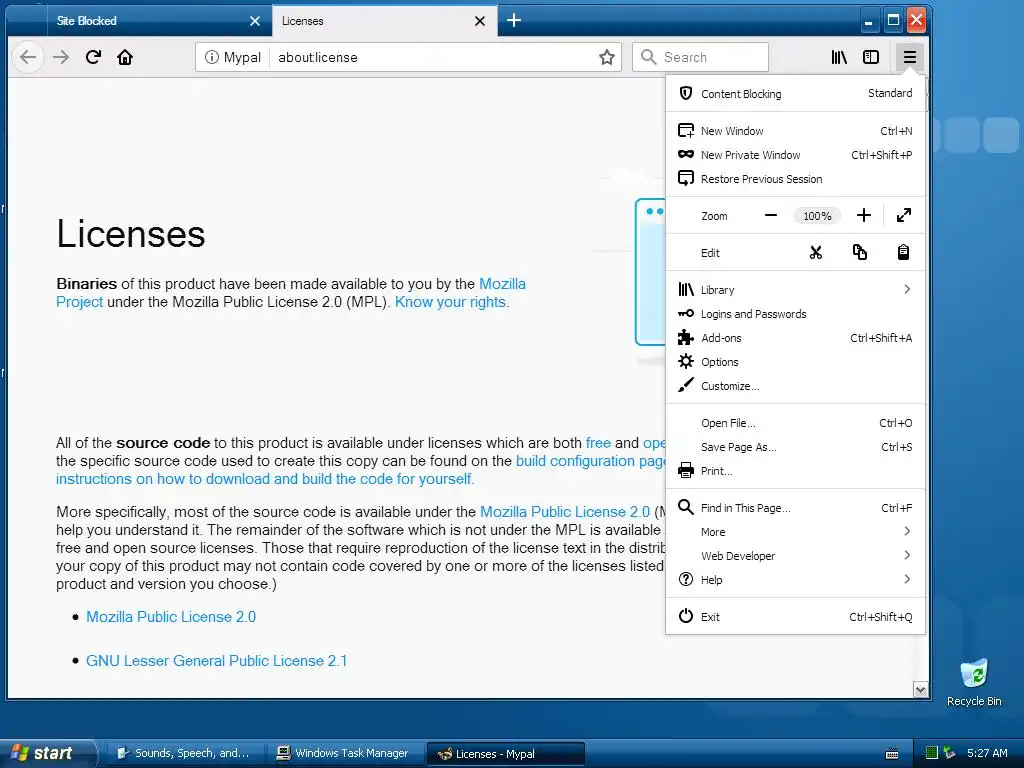Open the Recycle Bin desktop icon

[974, 683]
